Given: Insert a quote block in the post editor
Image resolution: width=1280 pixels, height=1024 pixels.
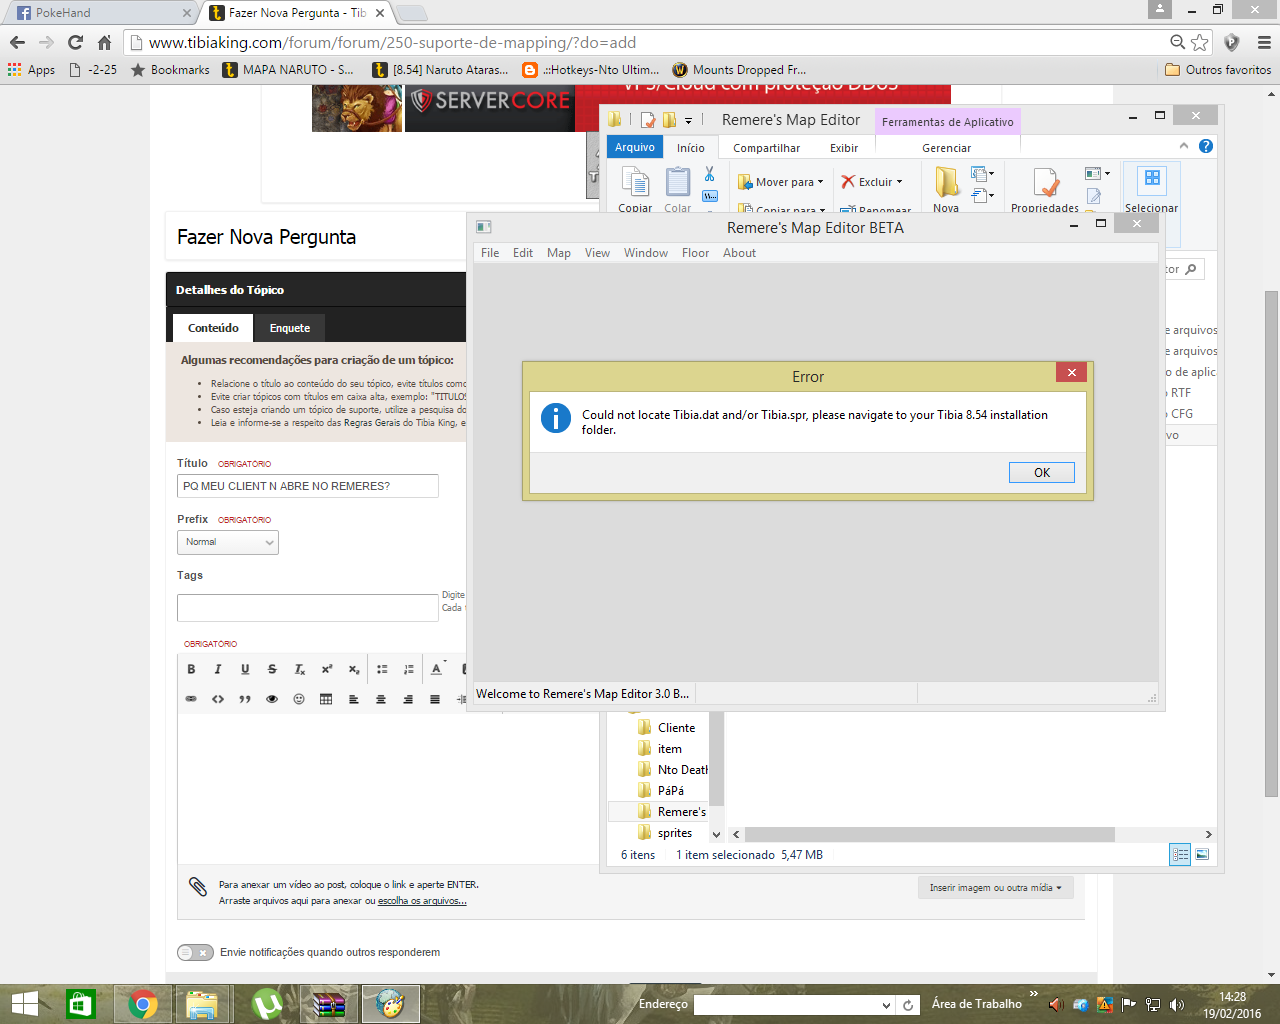Looking at the screenshot, I should click(245, 699).
